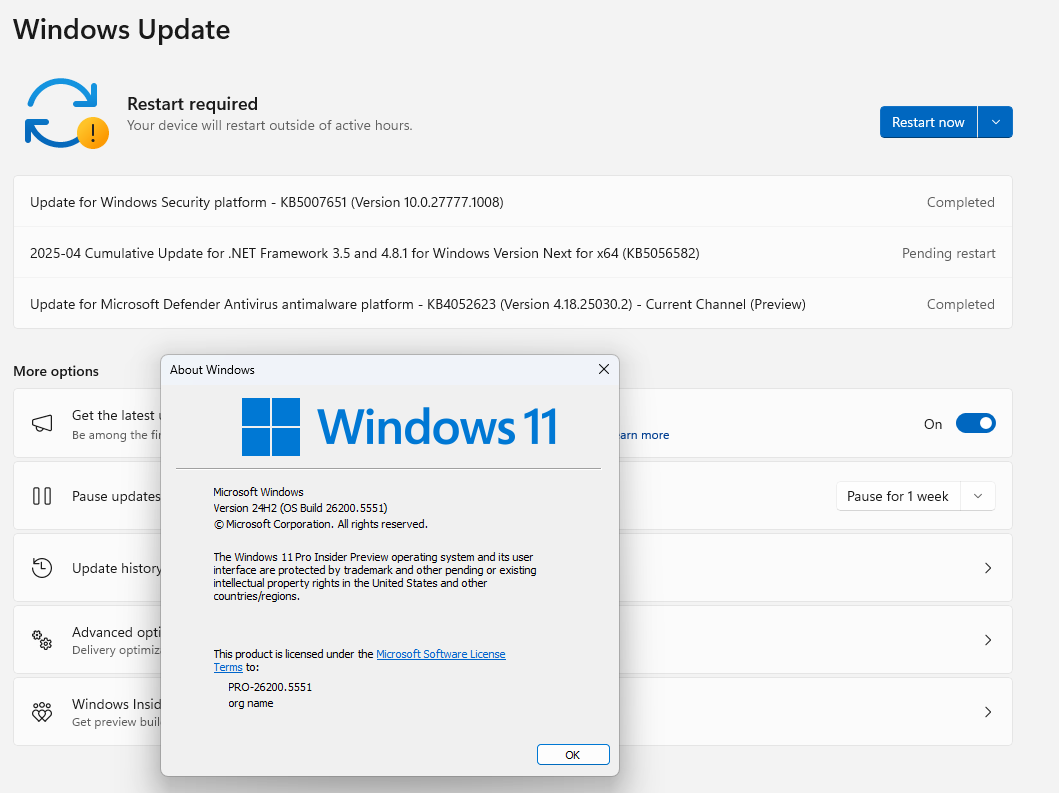Open the dropdown arrow beside Restart now
Screen dimensions: 1059x793
[x=996, y=122]
